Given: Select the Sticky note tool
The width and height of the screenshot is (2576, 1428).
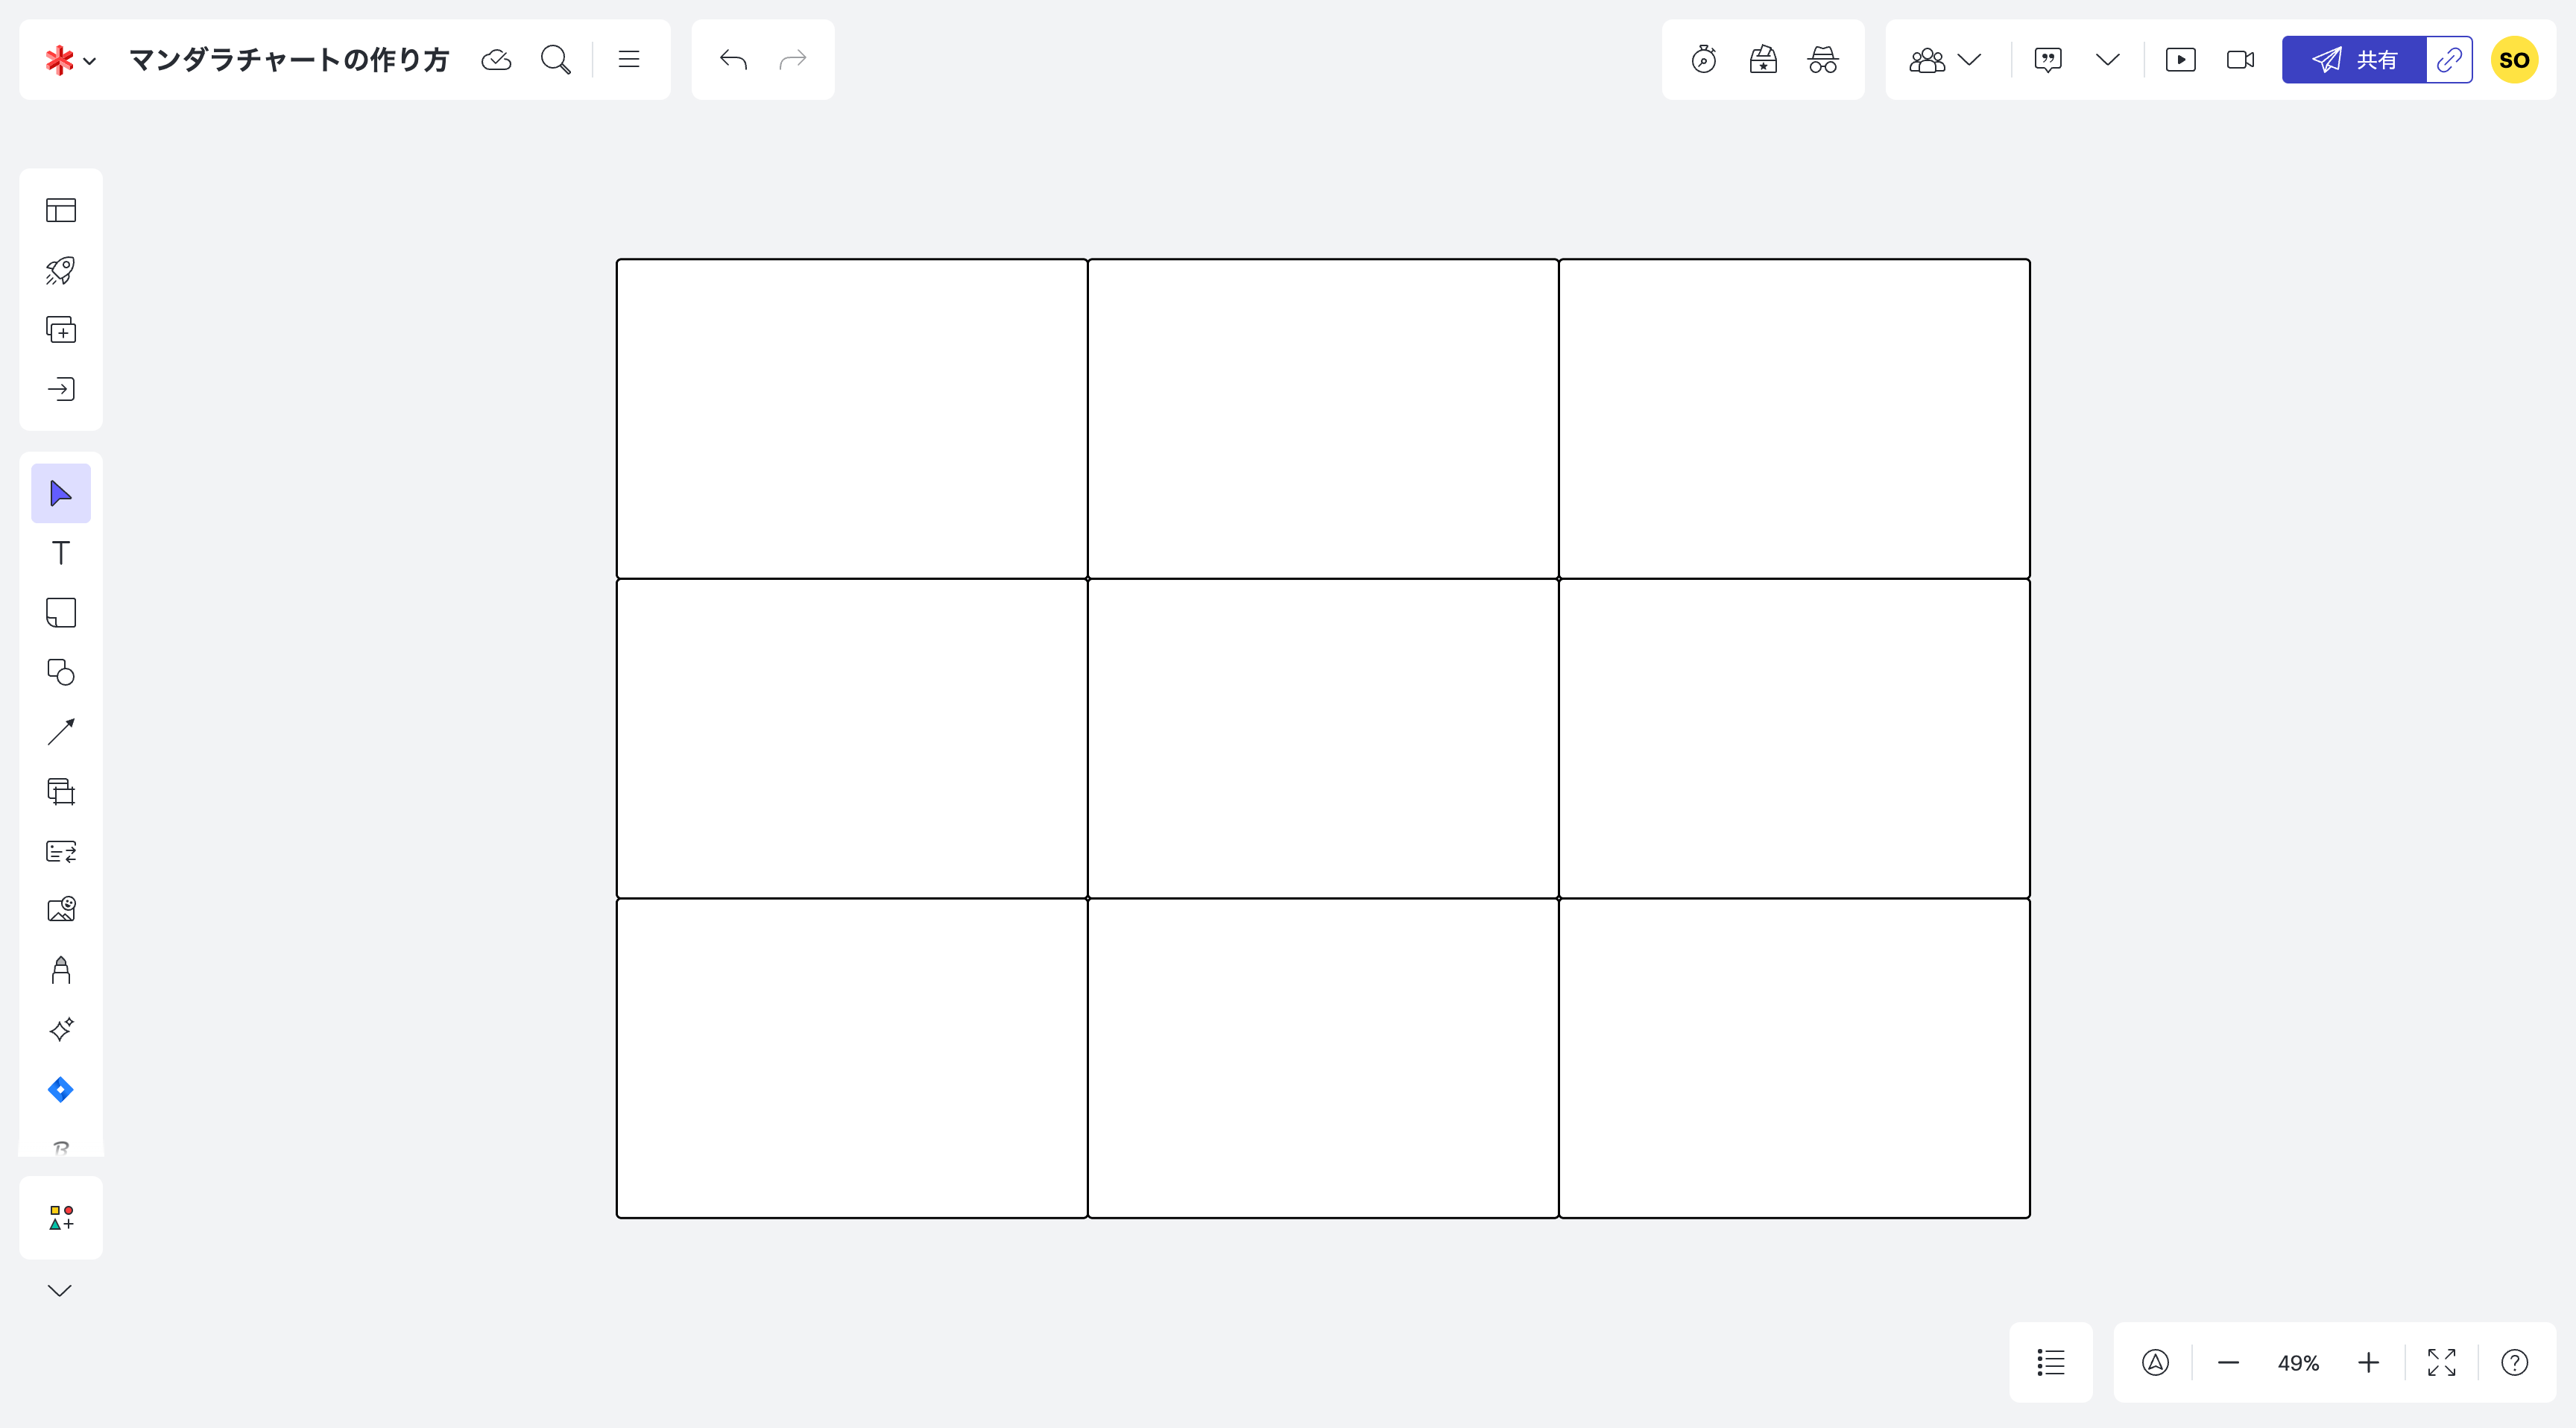Looking at the screenshot, I should click(61, 613).
